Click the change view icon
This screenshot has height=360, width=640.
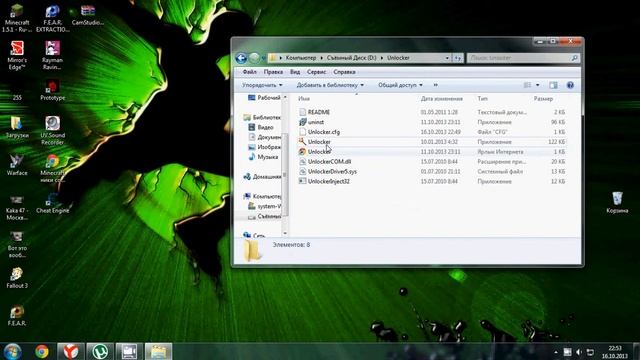[527, 85]
